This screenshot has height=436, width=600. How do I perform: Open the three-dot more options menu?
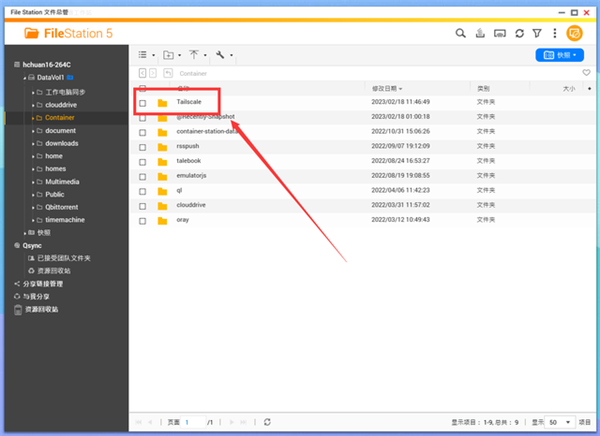tap(555, 33)
